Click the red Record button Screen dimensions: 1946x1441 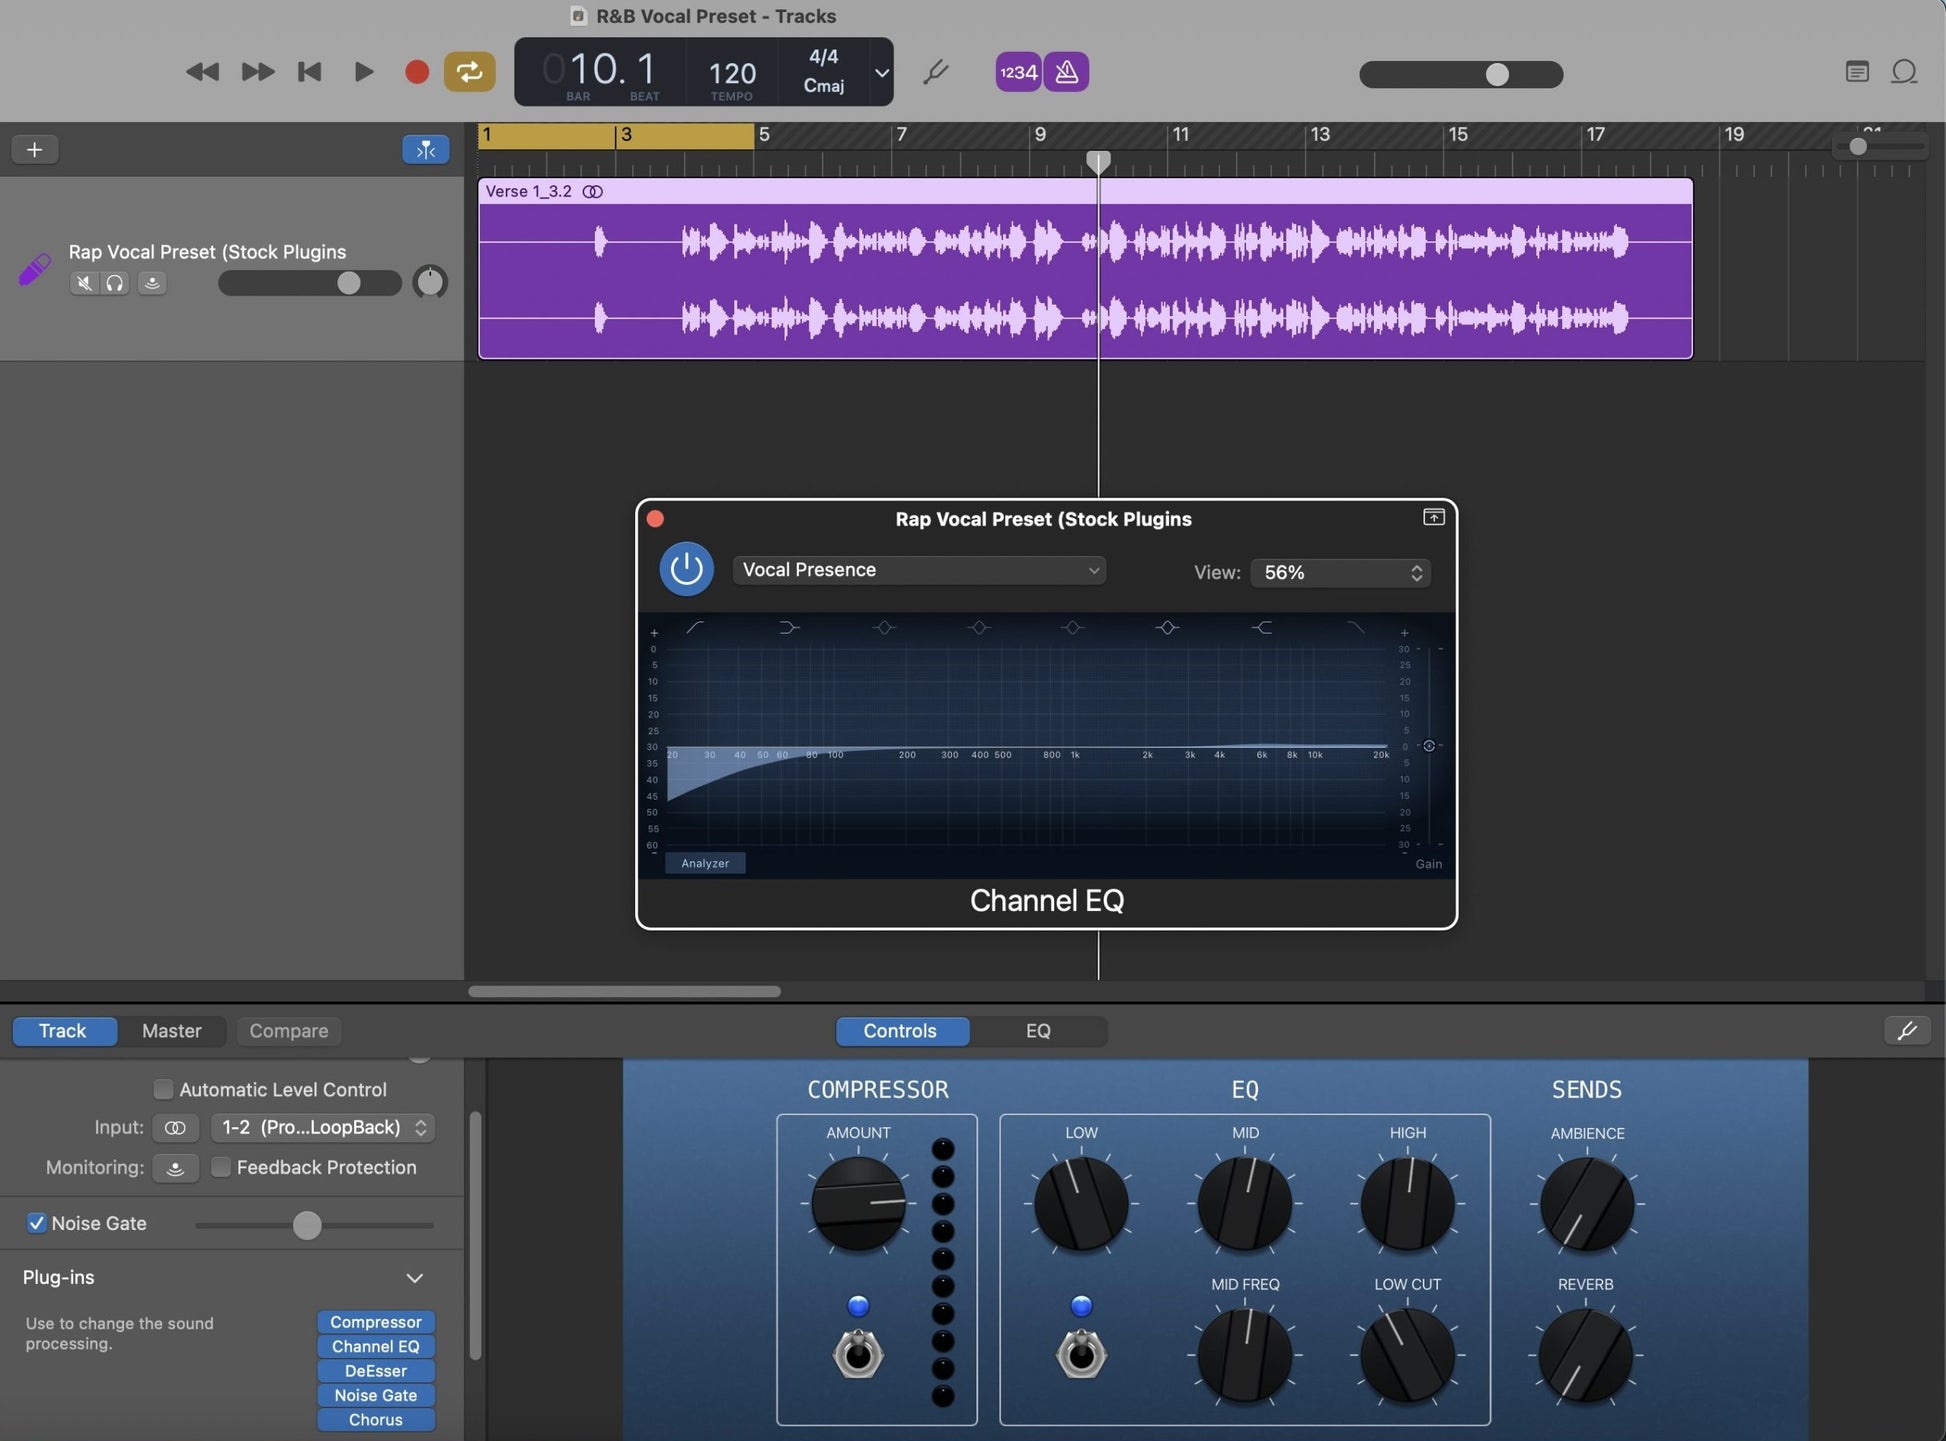pyautogui.click(x=417, y=72)
